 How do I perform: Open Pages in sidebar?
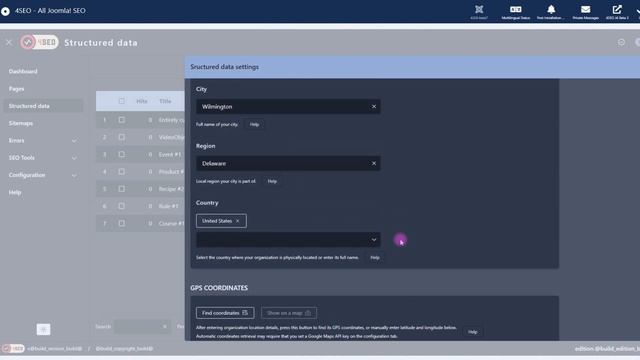pos(16,89)
